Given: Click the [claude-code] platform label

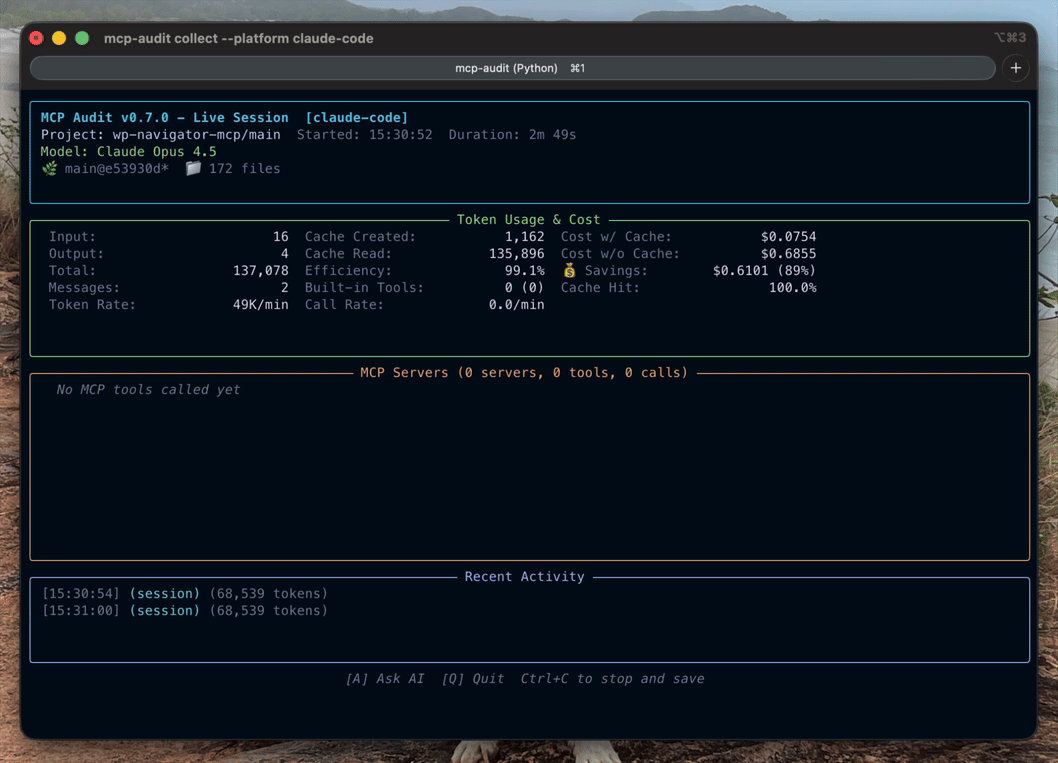Looking at the screenshot, I should point(357,117).
